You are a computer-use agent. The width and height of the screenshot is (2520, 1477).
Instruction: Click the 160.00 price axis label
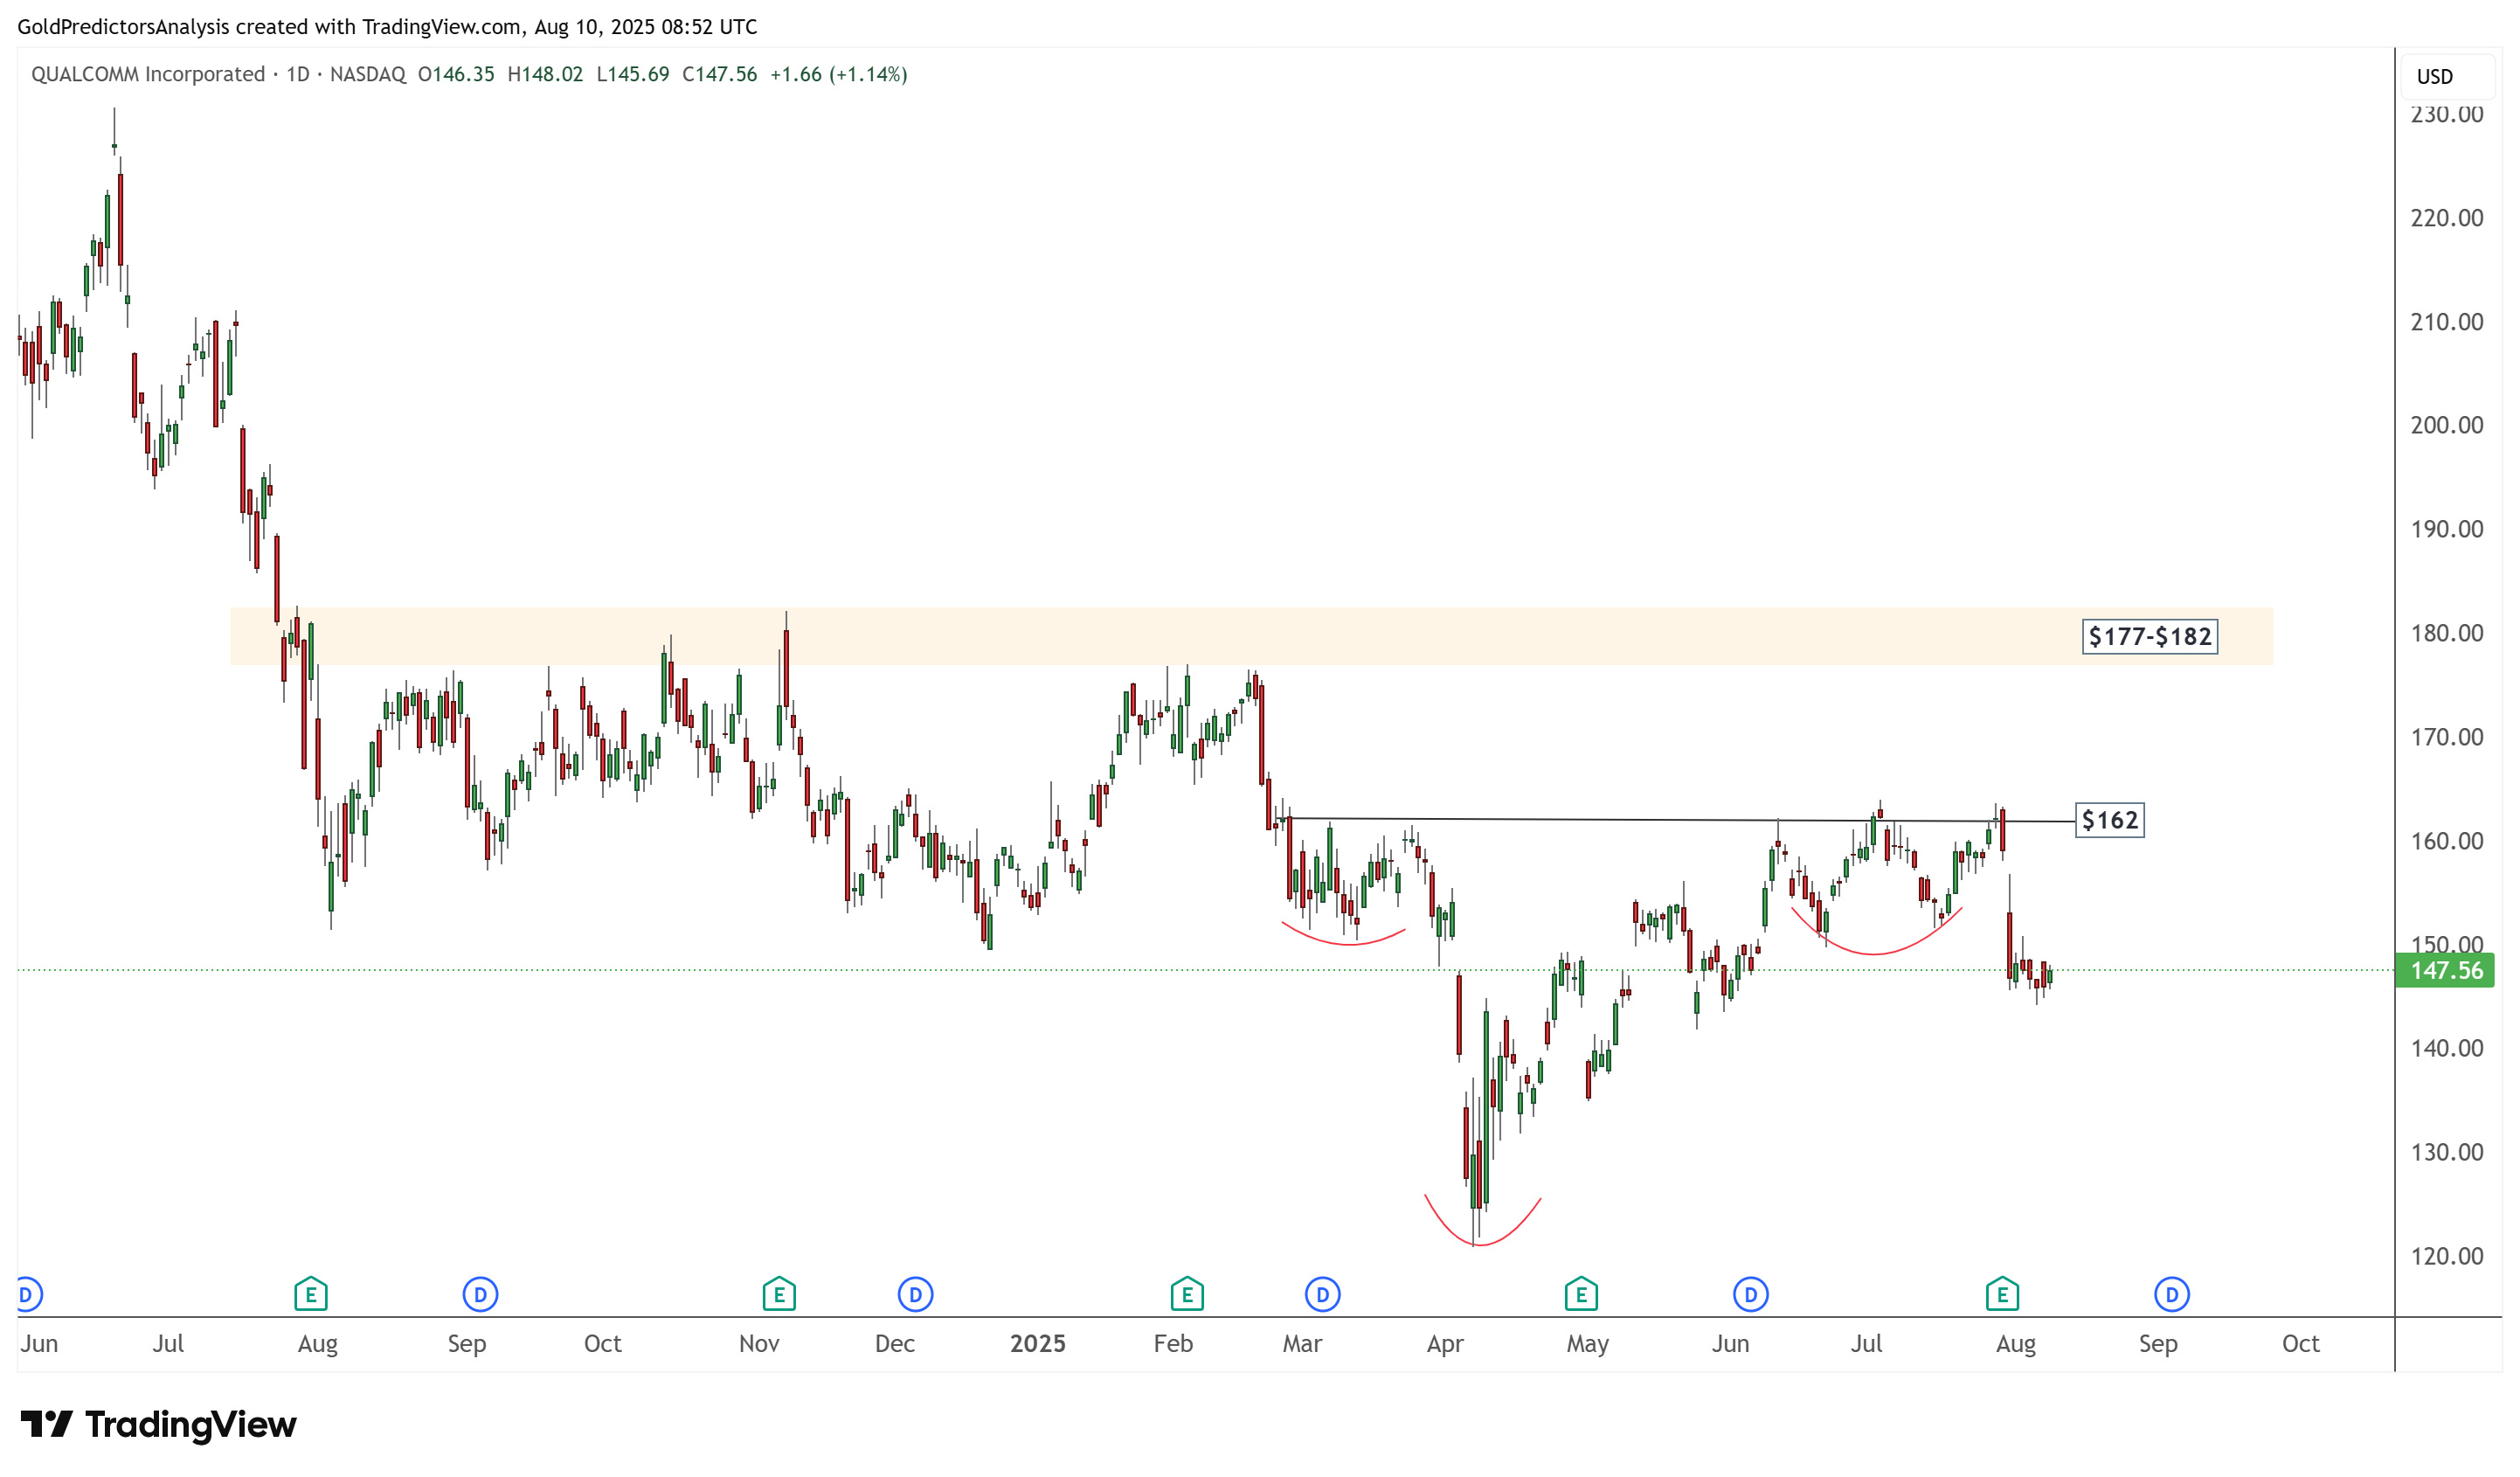2446,841
